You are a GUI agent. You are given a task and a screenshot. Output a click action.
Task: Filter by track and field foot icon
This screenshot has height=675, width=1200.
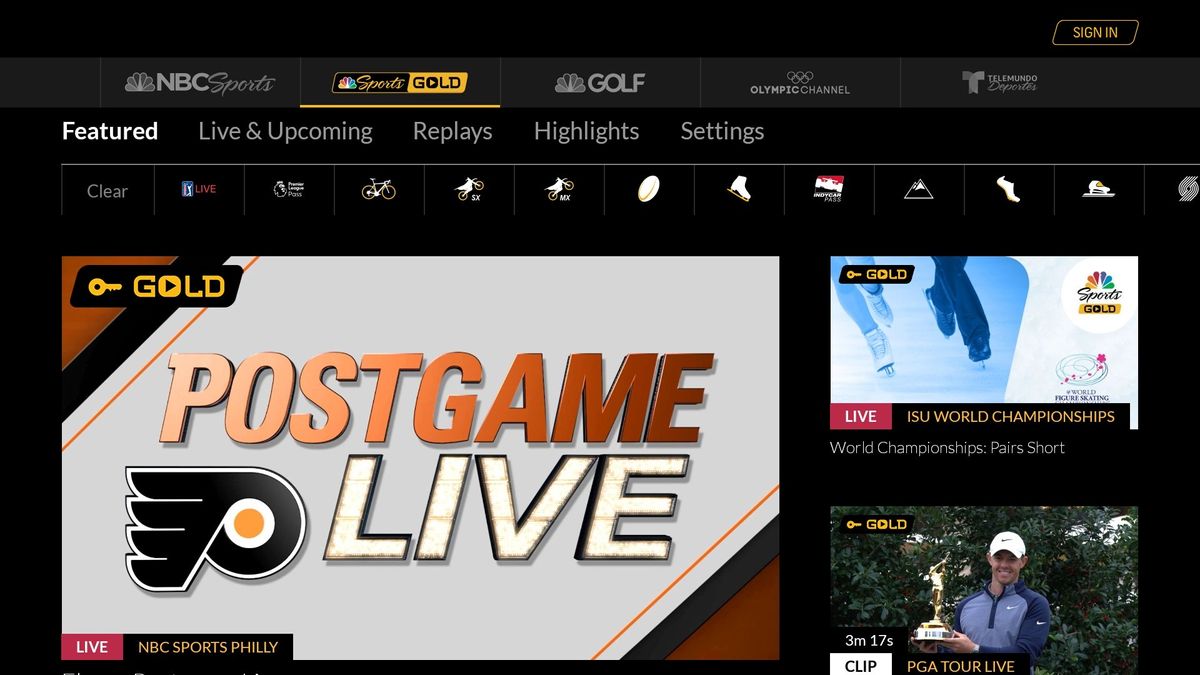(x=1009, y=190)
